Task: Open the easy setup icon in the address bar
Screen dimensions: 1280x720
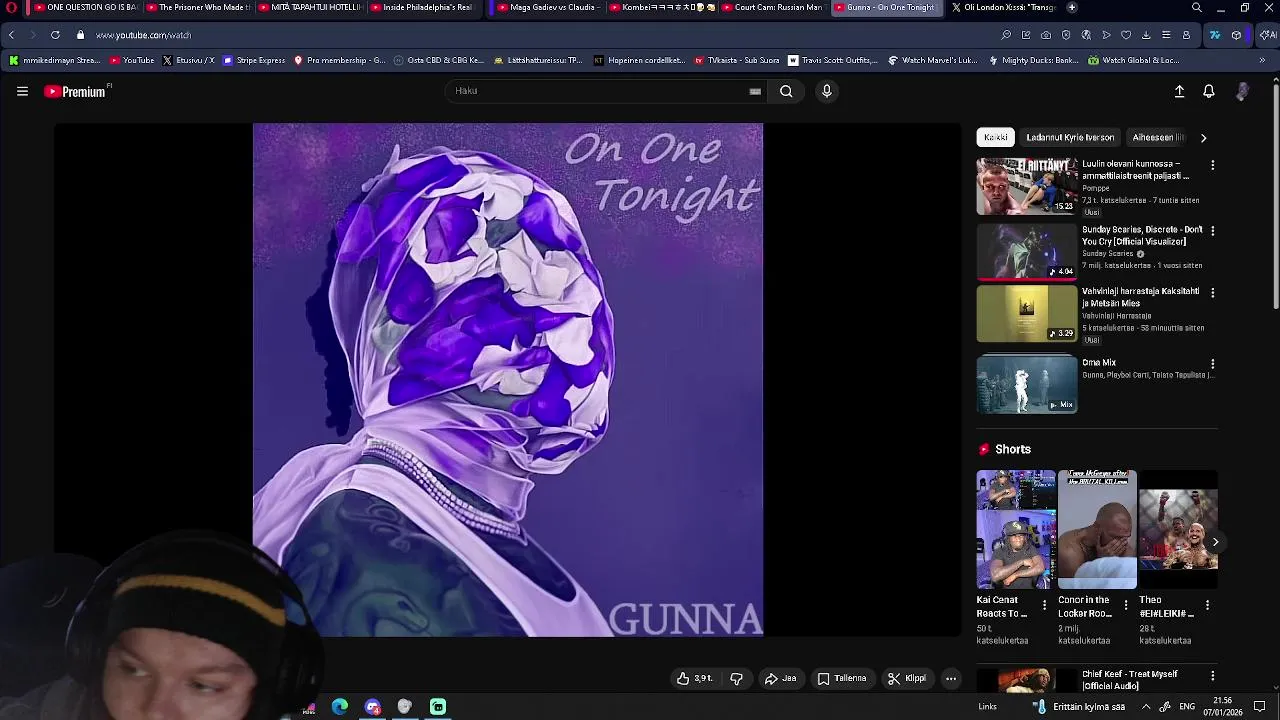Action: [1166, 35]
